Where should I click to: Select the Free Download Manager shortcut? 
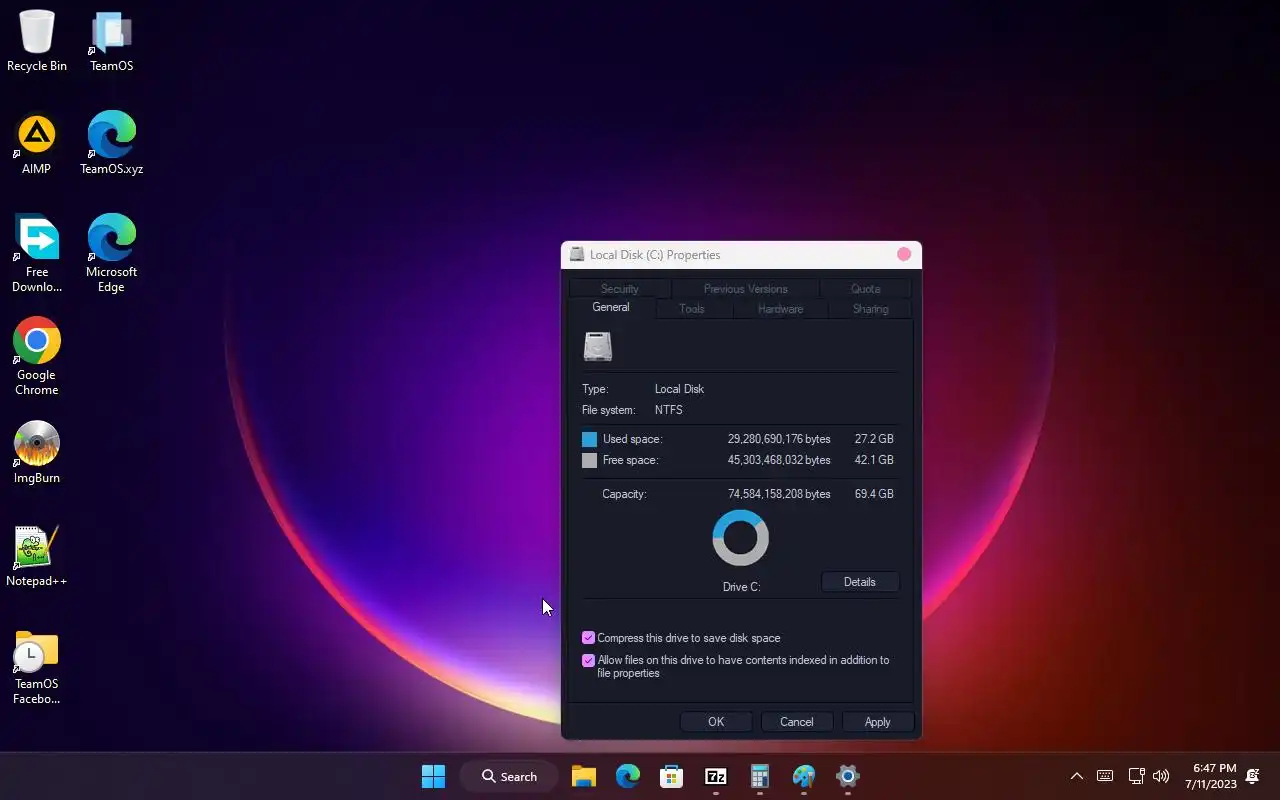(x=37, y=254)
